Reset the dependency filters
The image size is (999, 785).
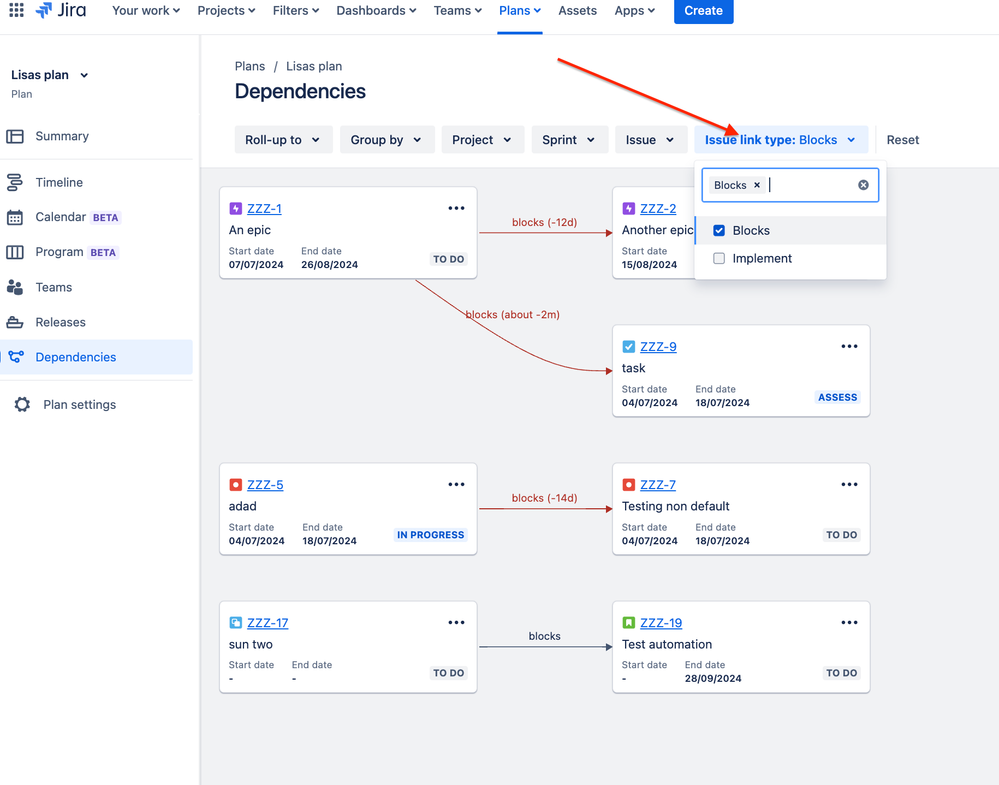point(903,140)
